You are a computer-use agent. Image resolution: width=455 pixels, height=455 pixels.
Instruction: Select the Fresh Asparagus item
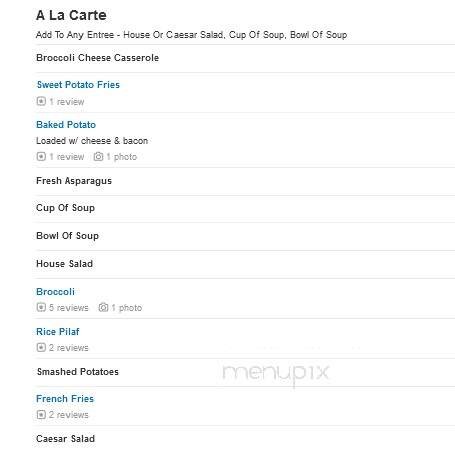[74, 181]
